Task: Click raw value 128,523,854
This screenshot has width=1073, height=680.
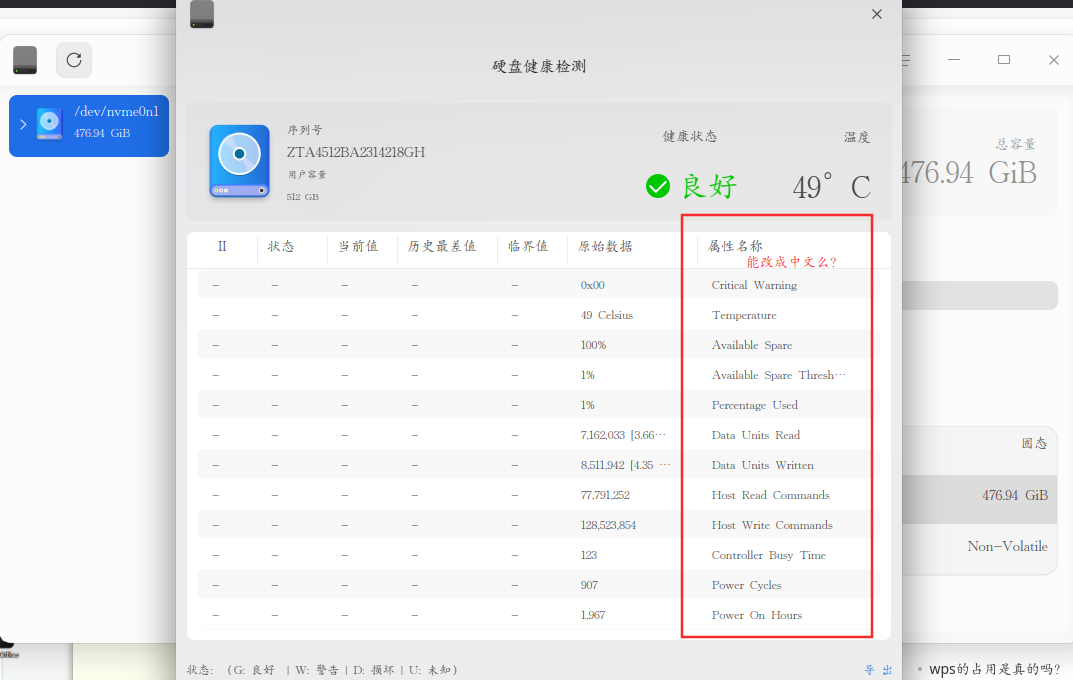Action: click(x=608, y=525)
